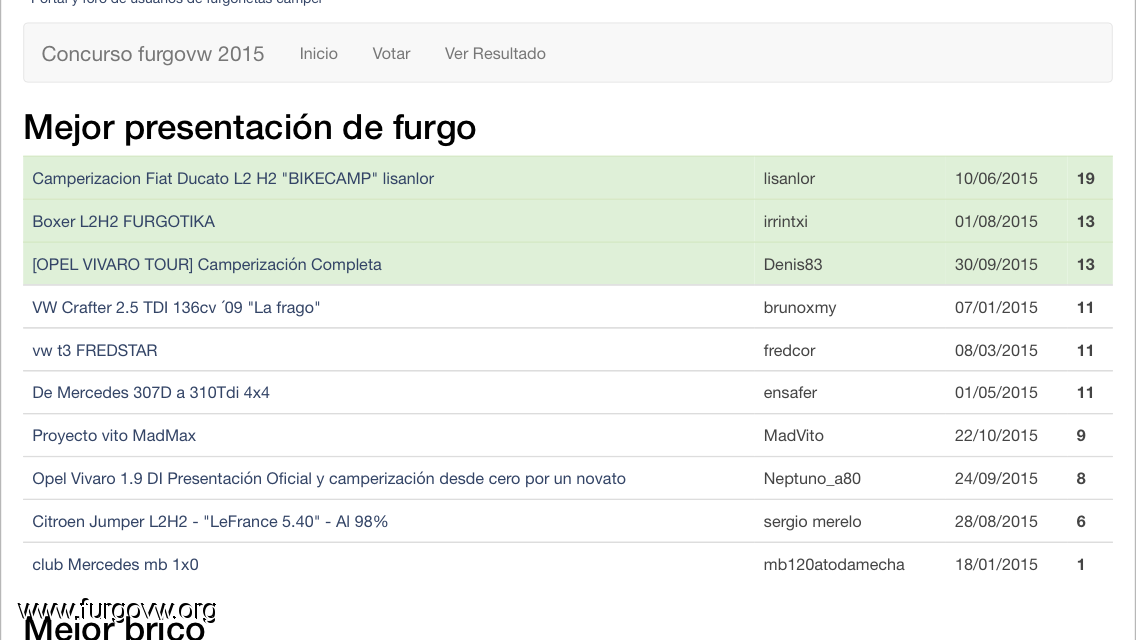Click the vote count 9 for MadVito

(1081, 435)
